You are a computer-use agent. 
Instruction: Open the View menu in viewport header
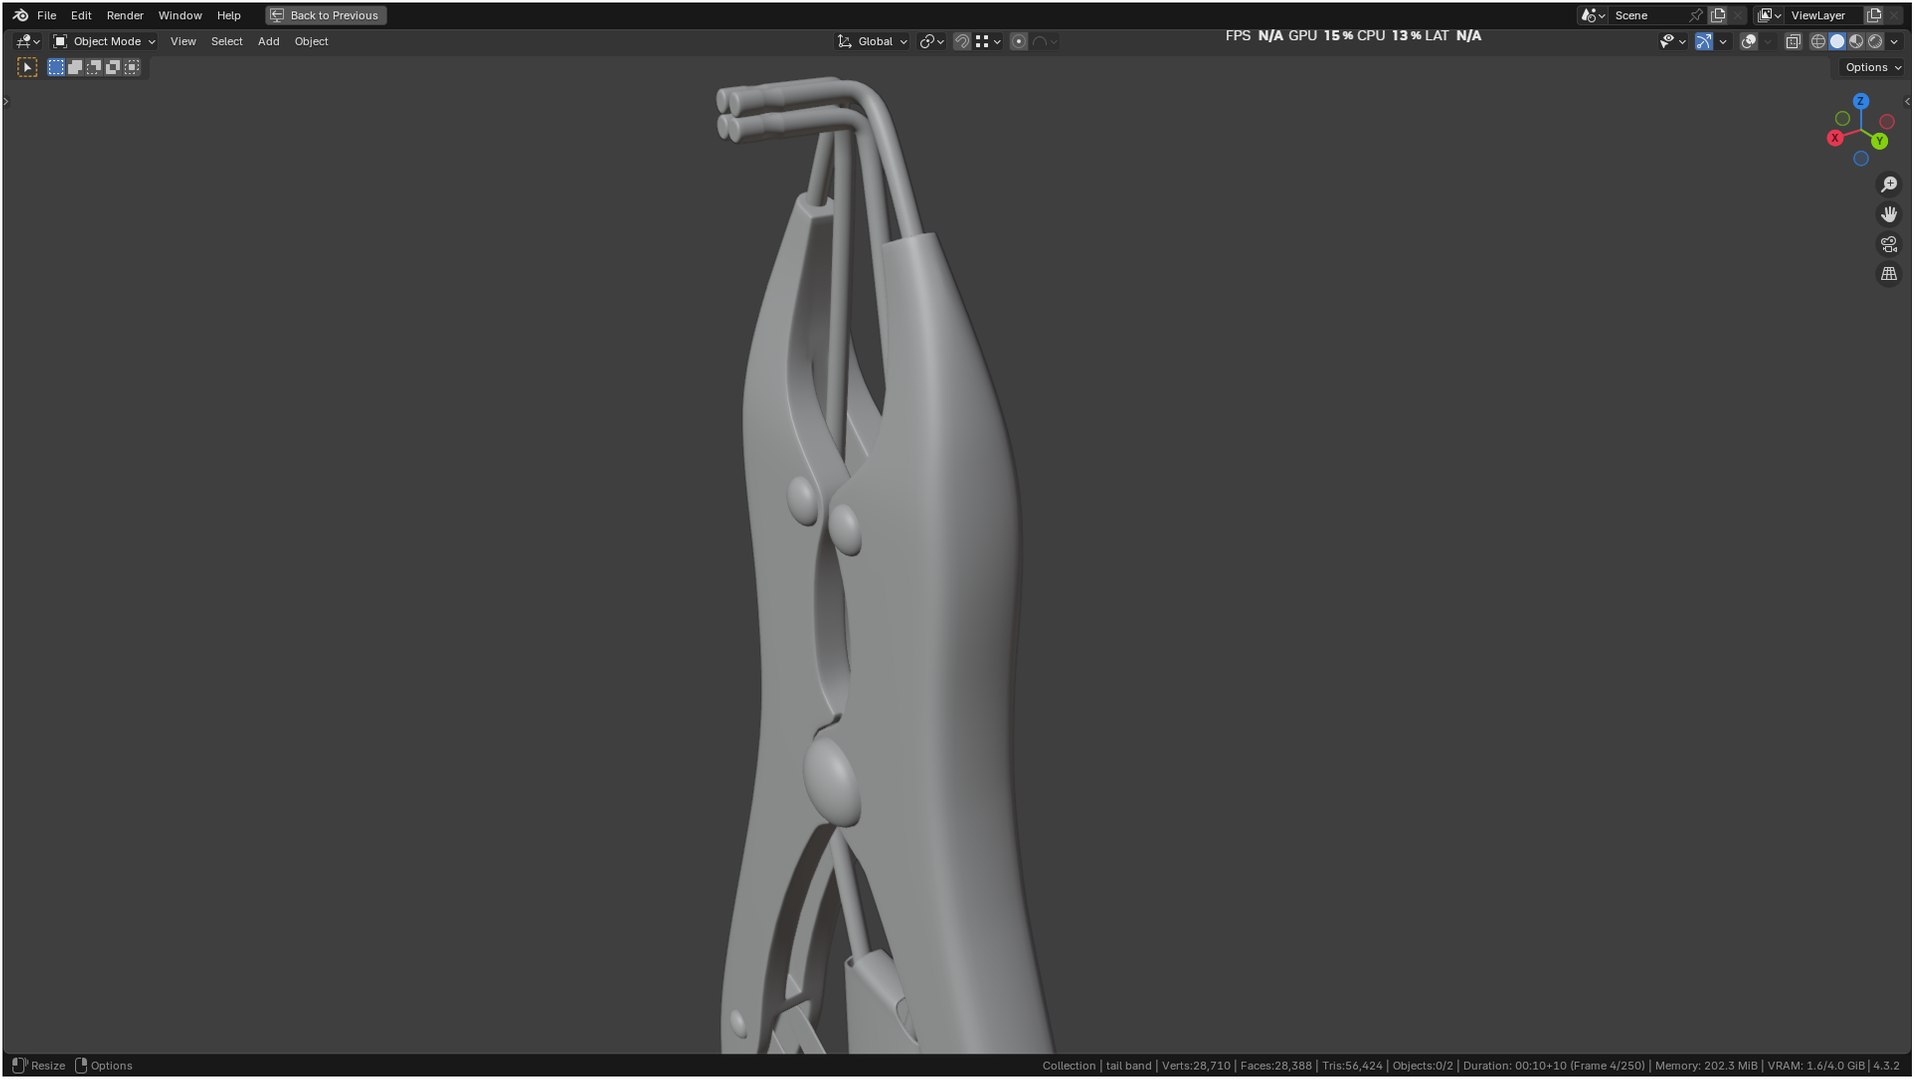[183, 41]
